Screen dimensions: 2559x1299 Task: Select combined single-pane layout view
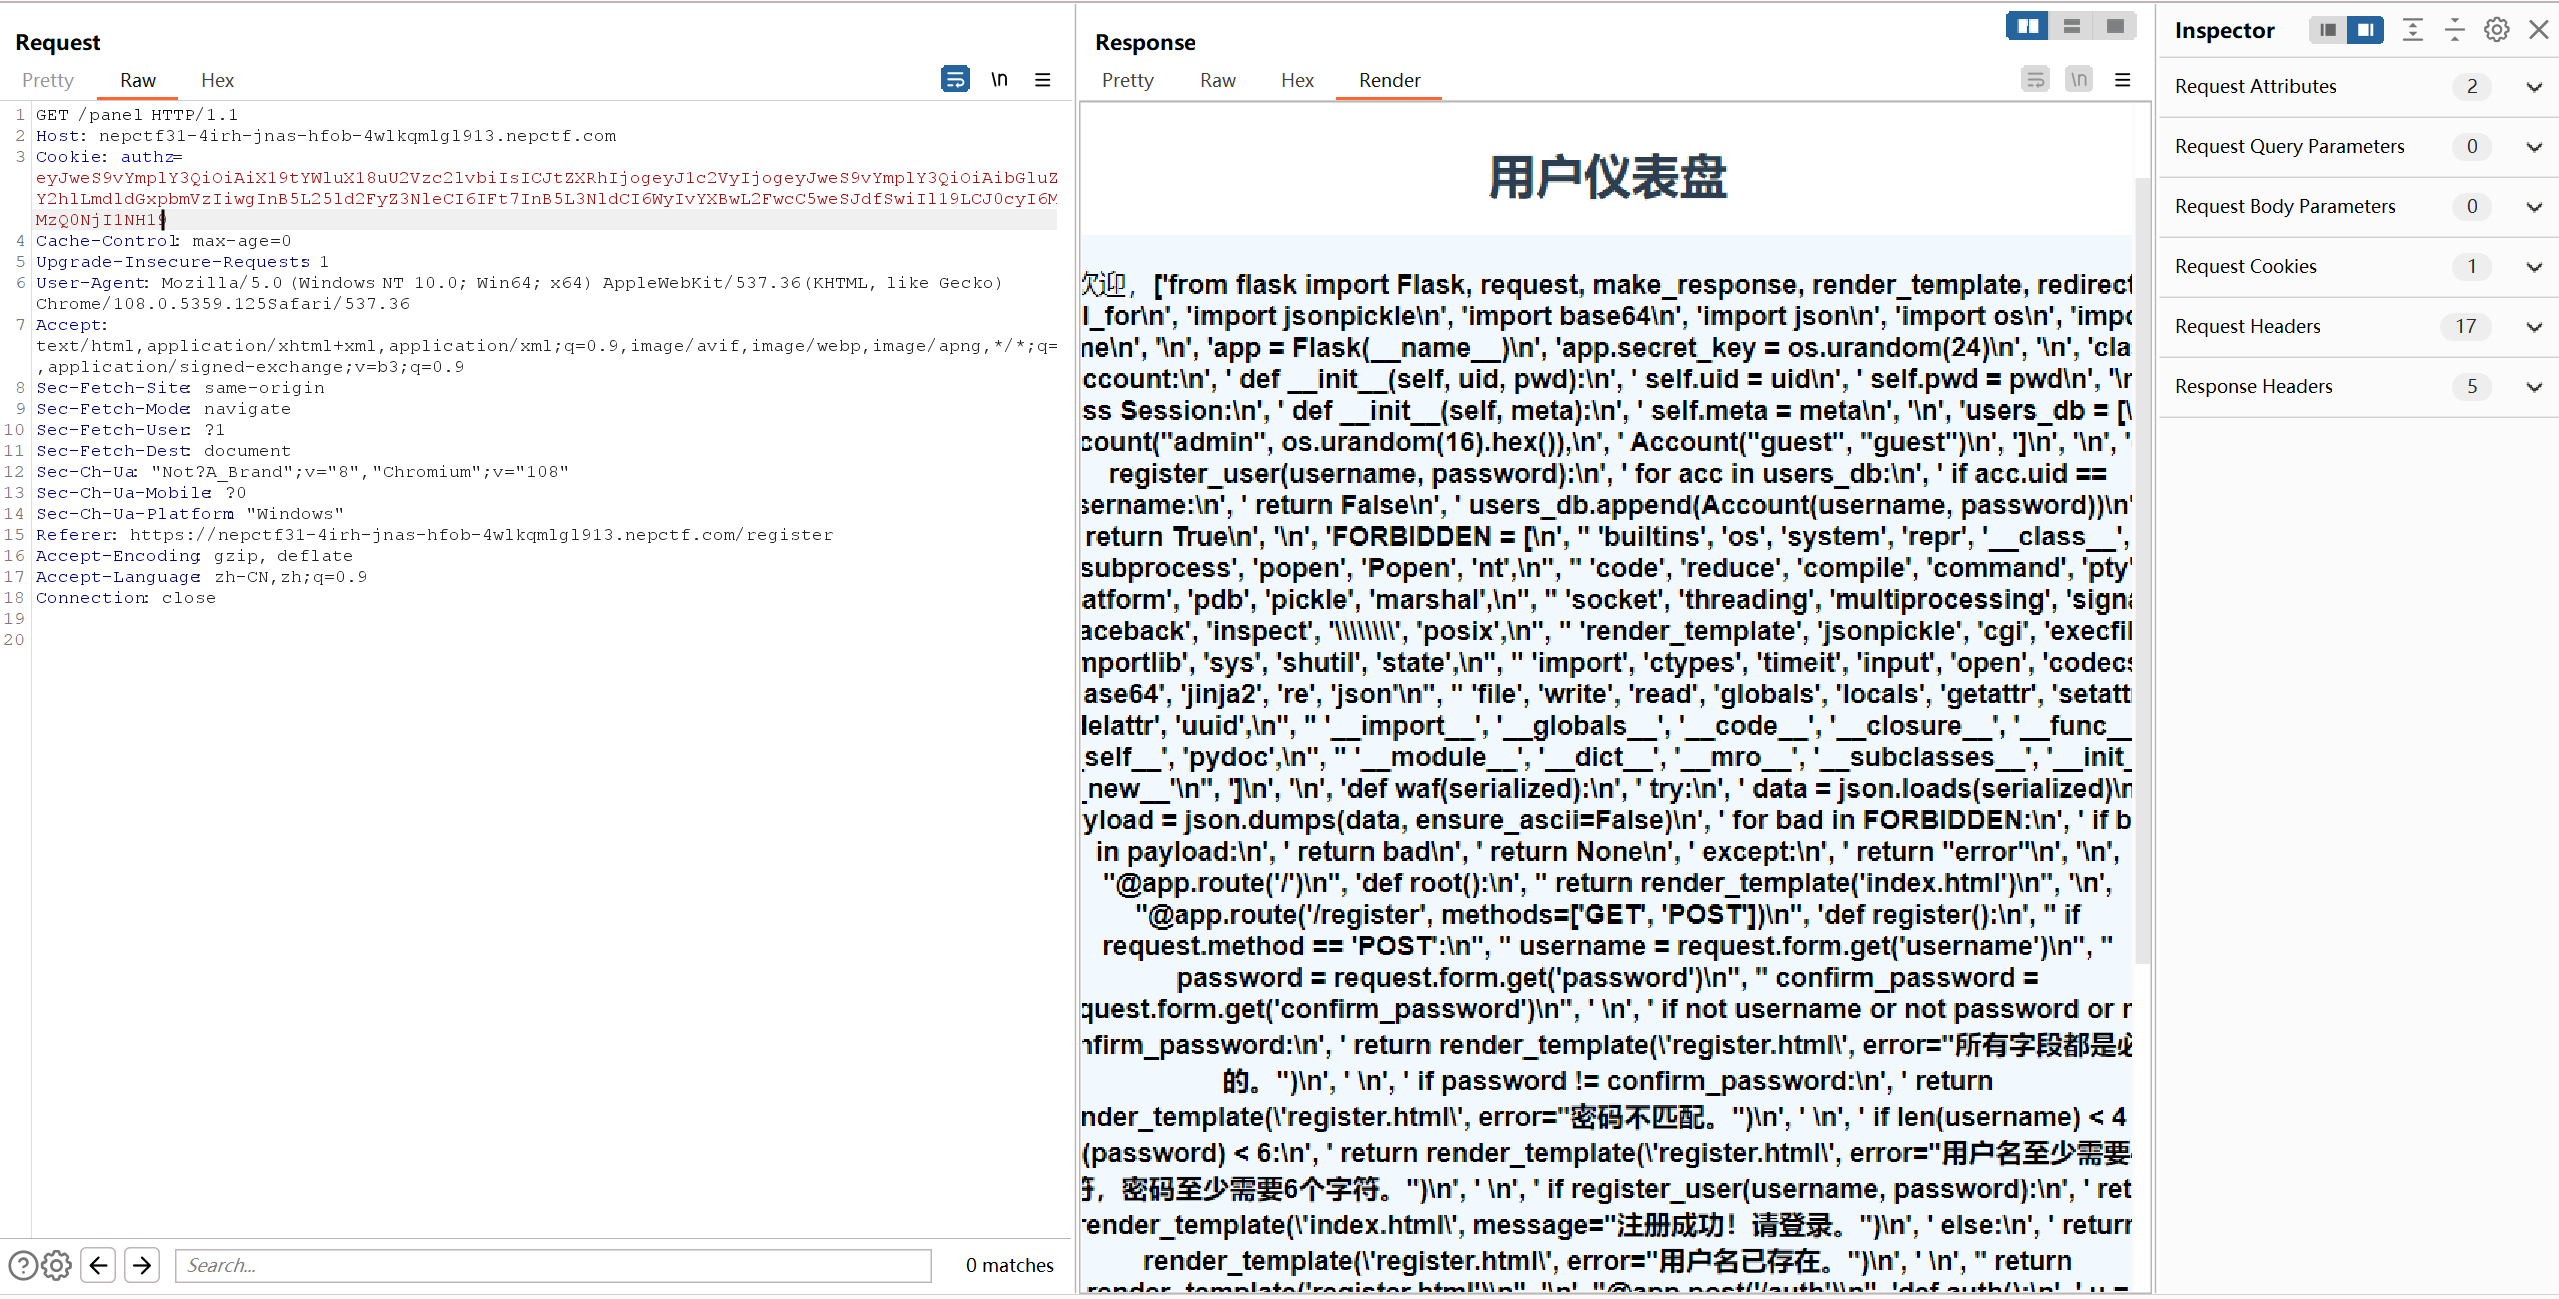(x=2115, y=26)
